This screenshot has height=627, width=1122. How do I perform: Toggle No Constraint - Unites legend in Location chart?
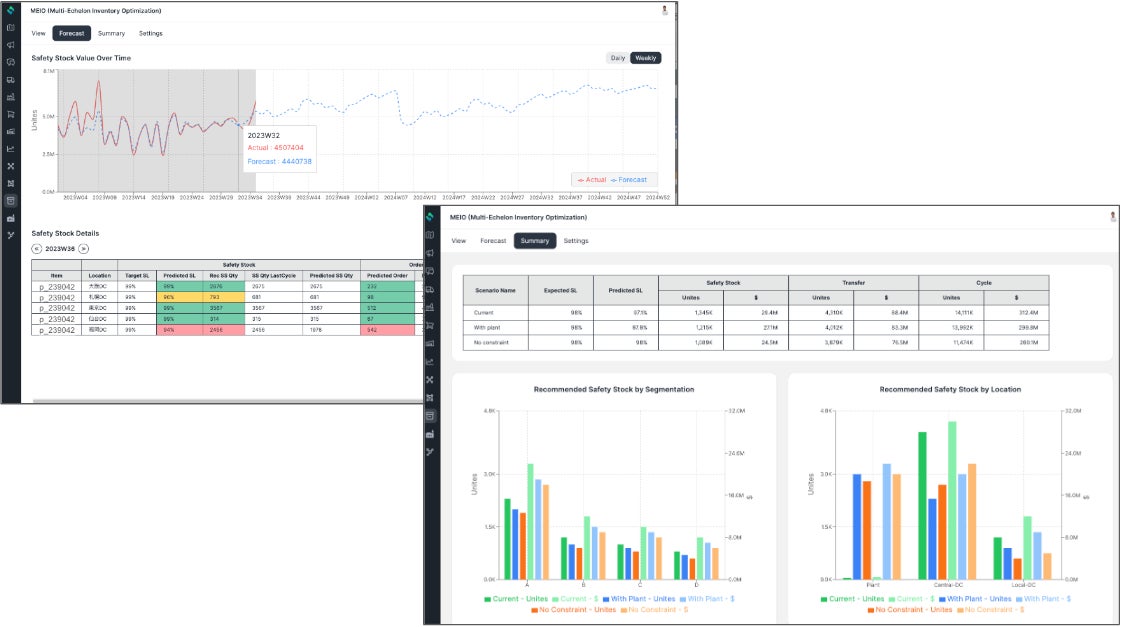[x=910, y=610]
